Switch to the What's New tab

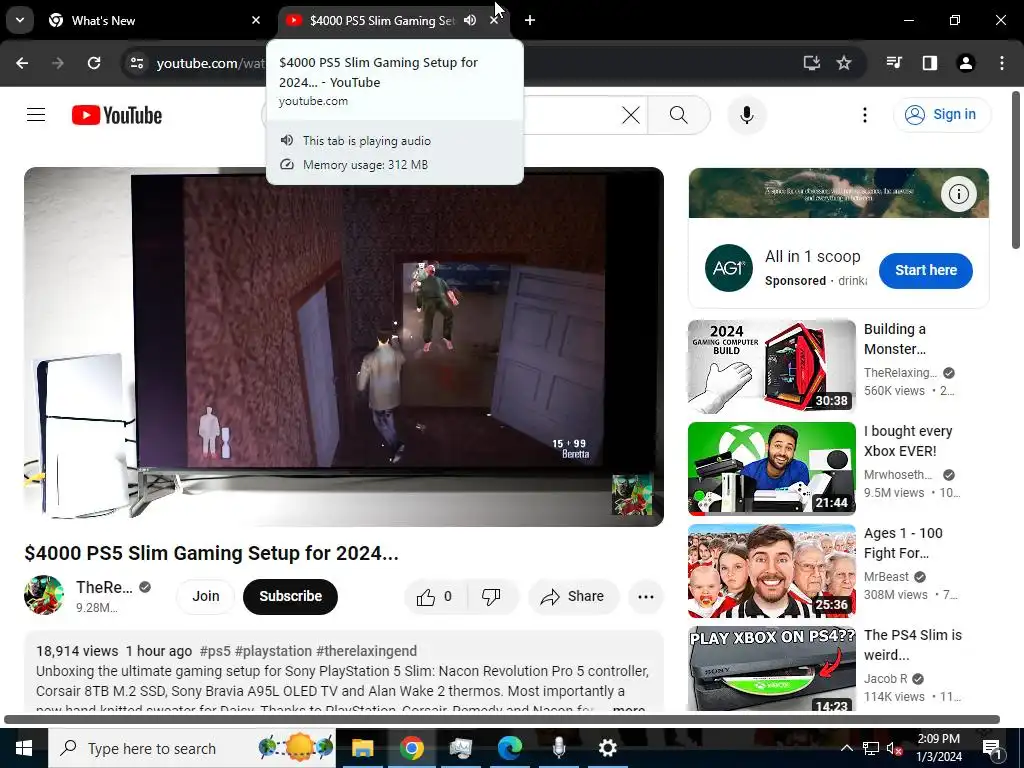(x=155, y=20)
